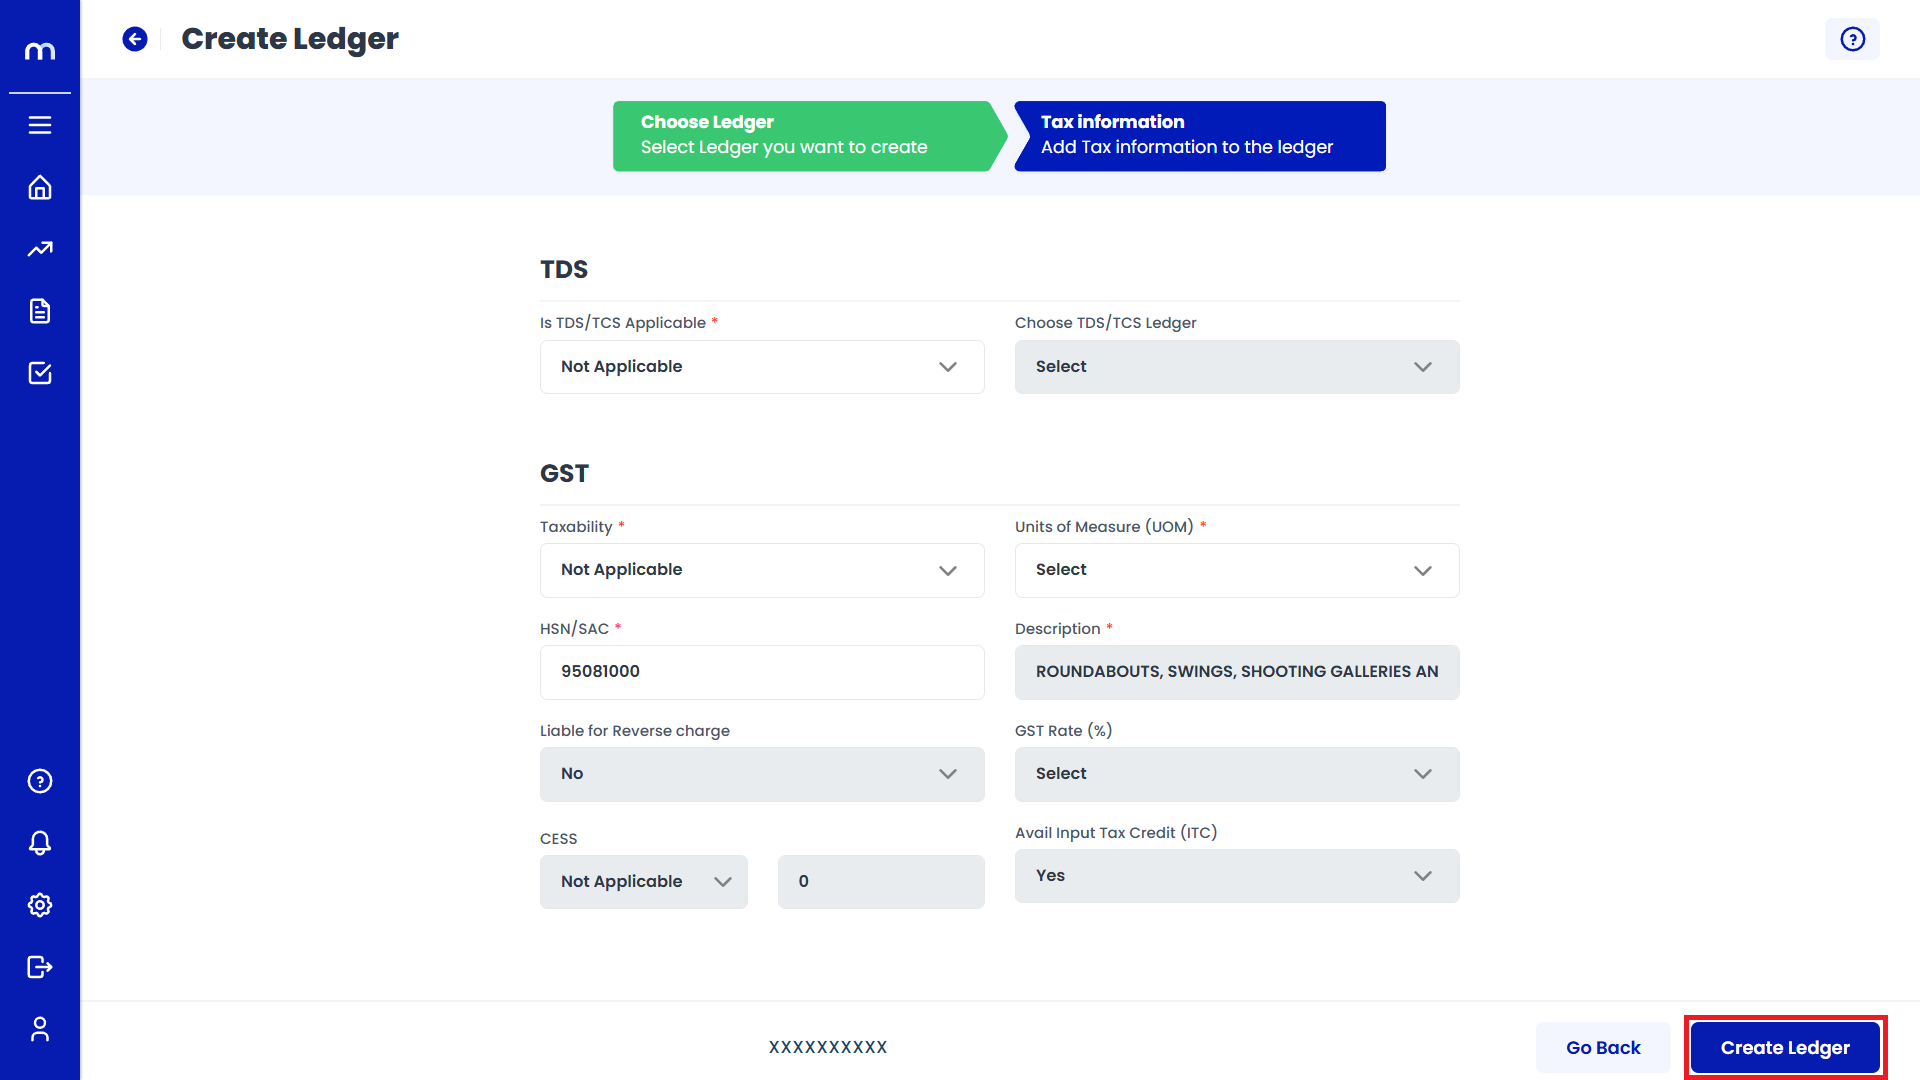Viewport: 1920px width, 1080px height.
Task: Select the Tax information step tab
Action: [x=1200, y=136]
